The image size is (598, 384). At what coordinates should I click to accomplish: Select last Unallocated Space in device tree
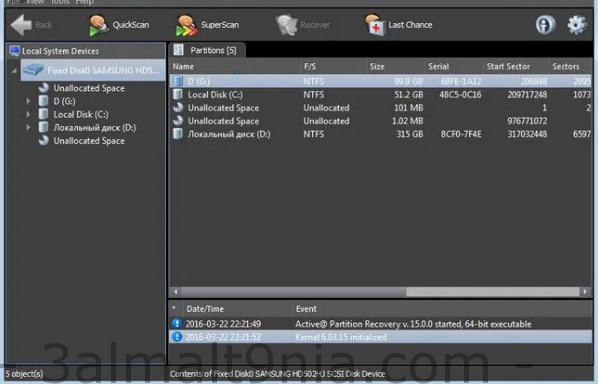89,141
